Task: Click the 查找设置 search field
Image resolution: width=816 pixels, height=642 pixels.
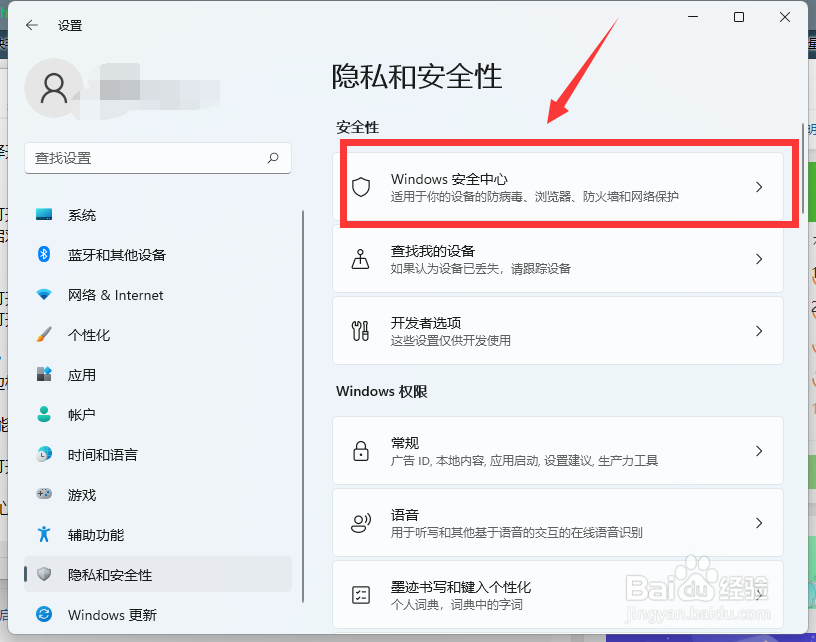Action: [158, 158]
